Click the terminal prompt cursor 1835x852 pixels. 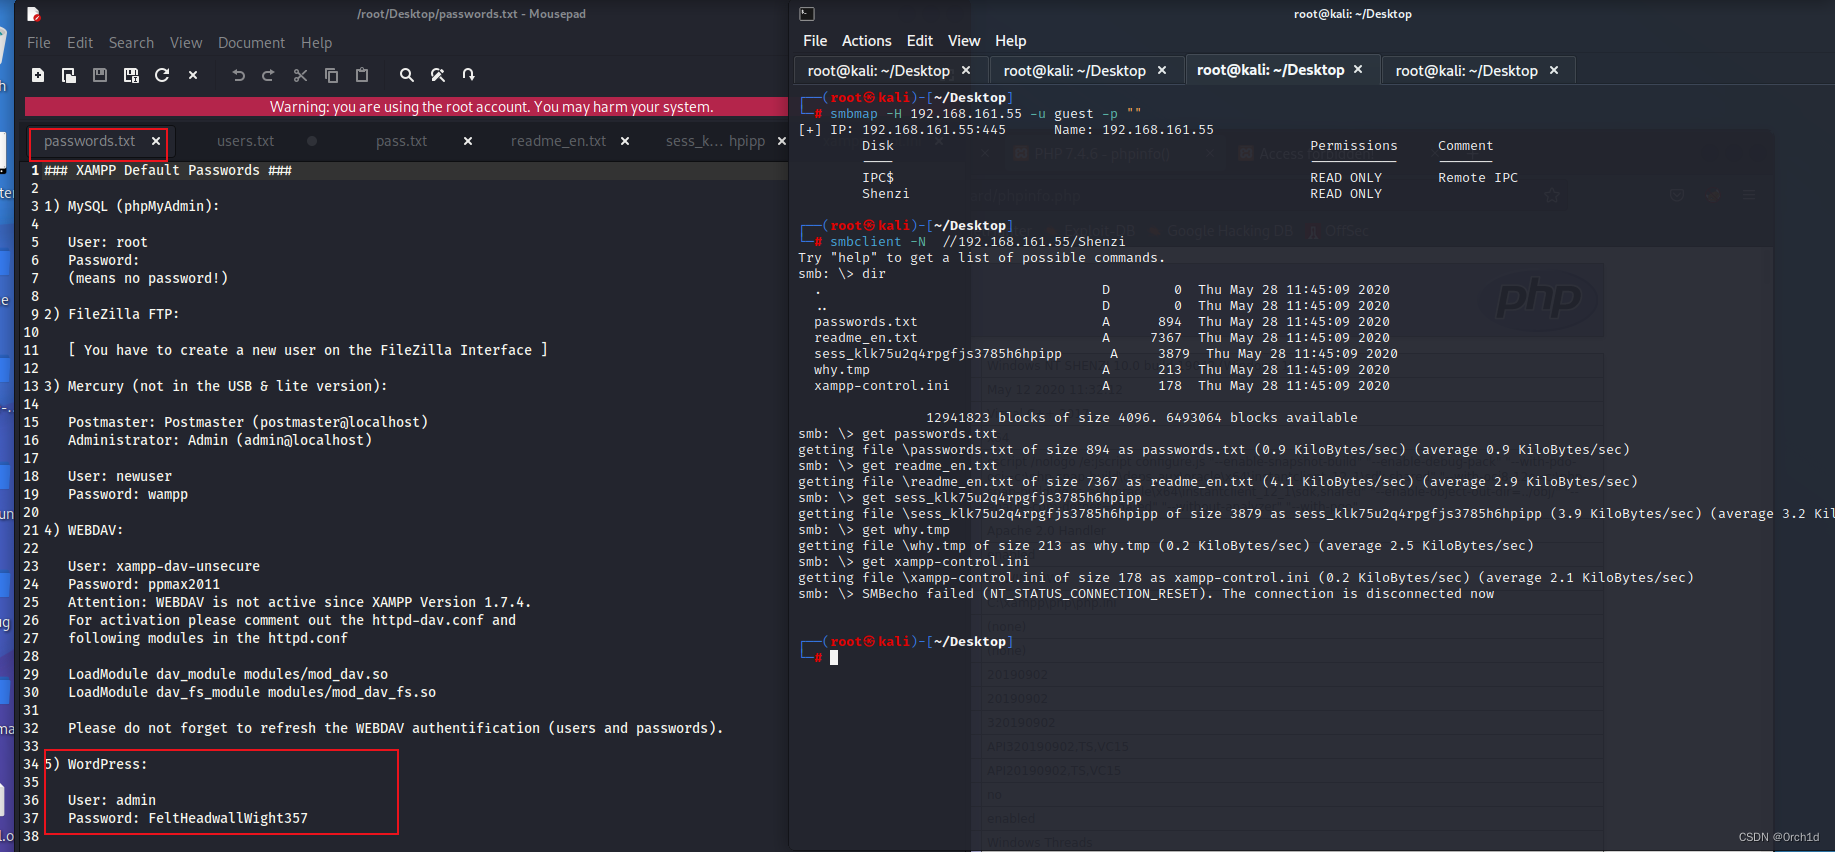click(834, 658)
